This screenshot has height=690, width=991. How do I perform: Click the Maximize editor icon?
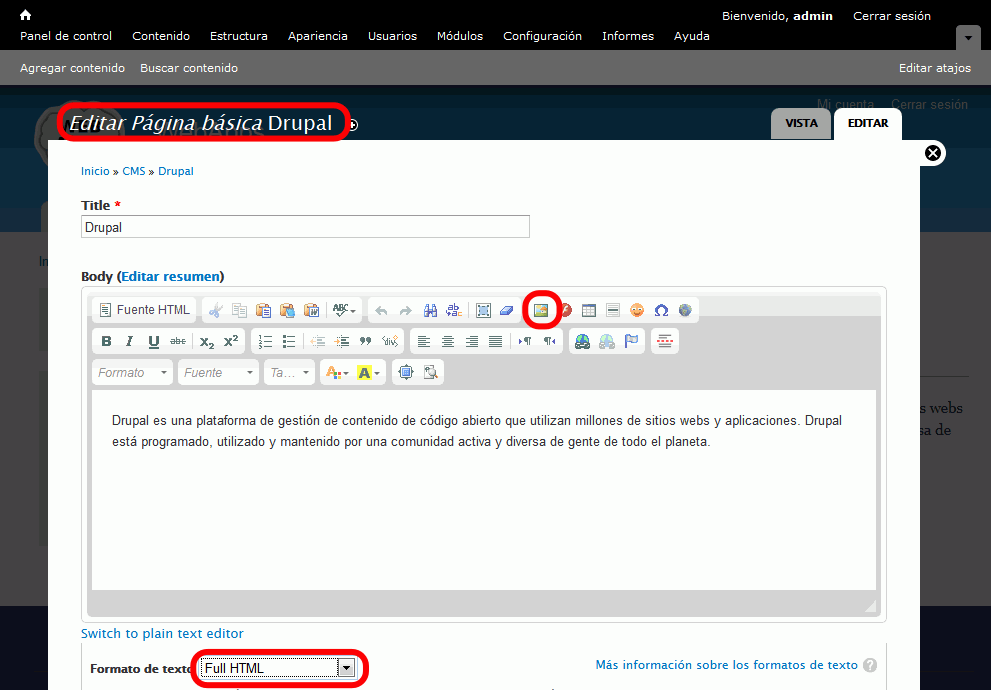(x=406, y=373)
